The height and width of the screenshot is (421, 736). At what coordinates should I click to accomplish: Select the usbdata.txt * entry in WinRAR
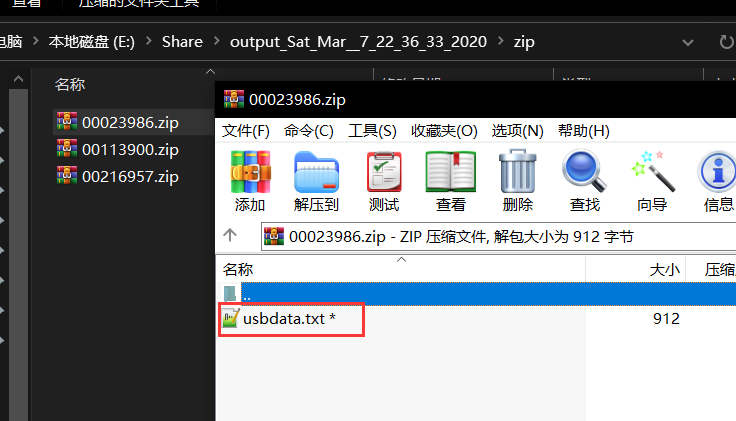[x=289, y=319]
